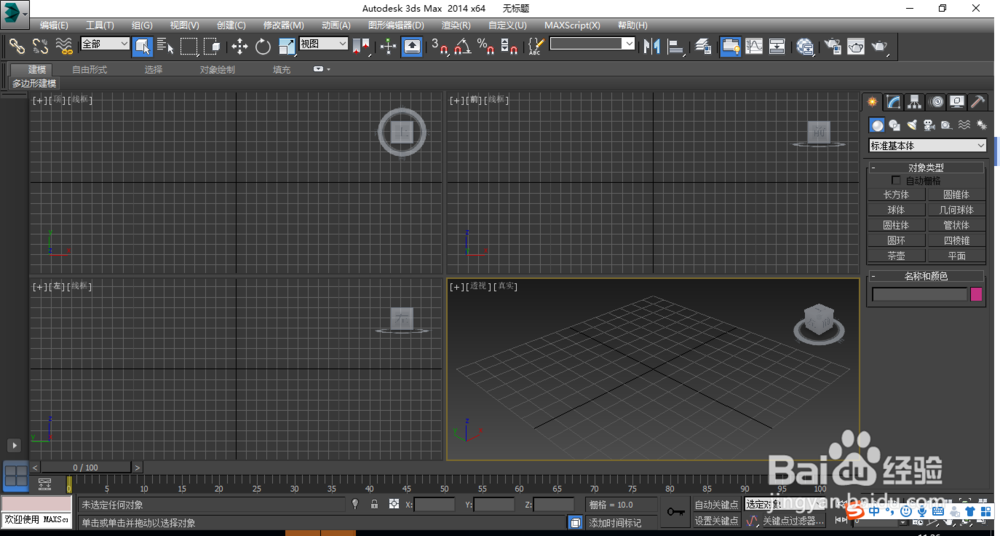This screenshot has width=1000, height=536.
Task: Expand the 全部 selection filter dropdown
Action: click(105, 44)
